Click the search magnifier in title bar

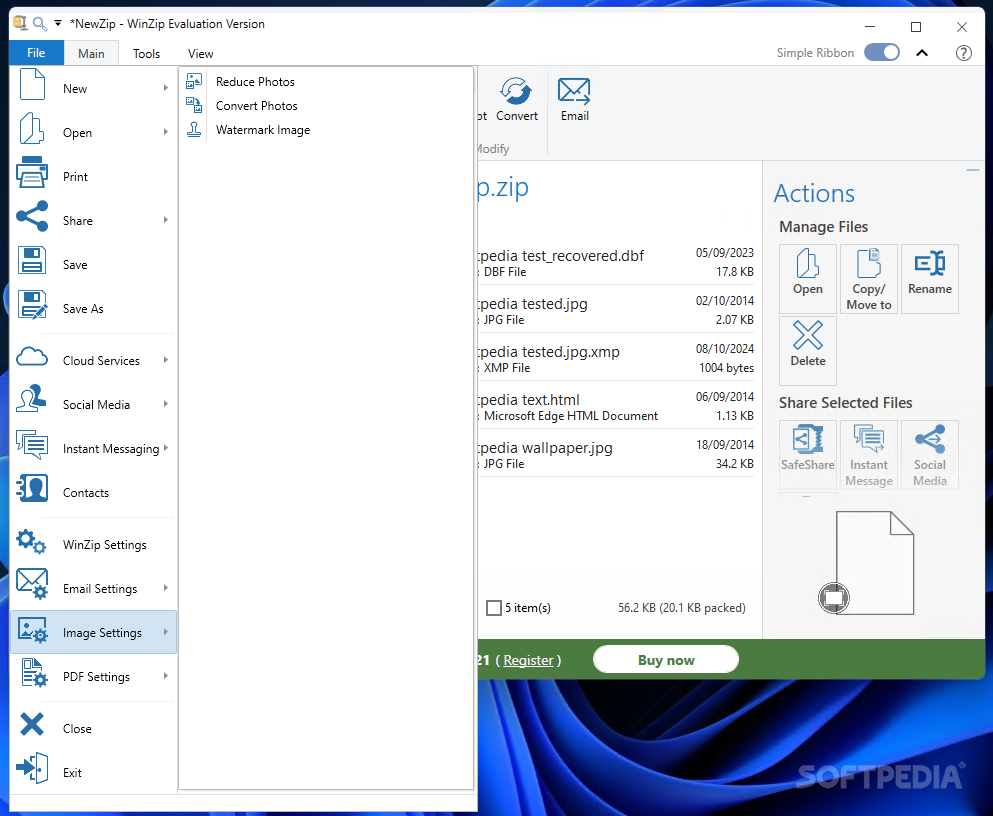tap(40, 24)
